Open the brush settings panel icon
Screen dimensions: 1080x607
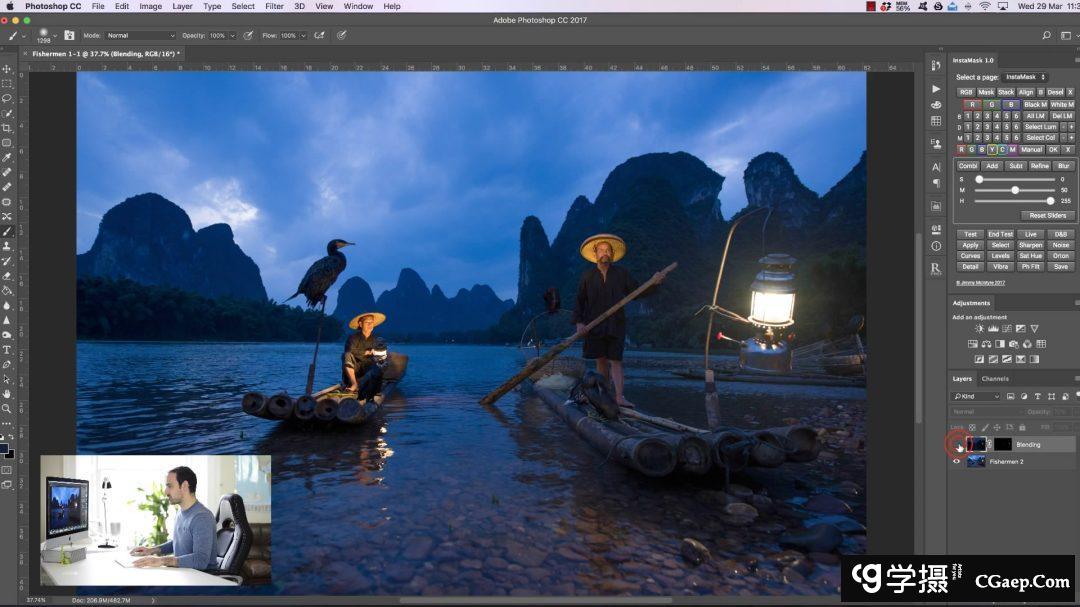(x=69, y=35)
